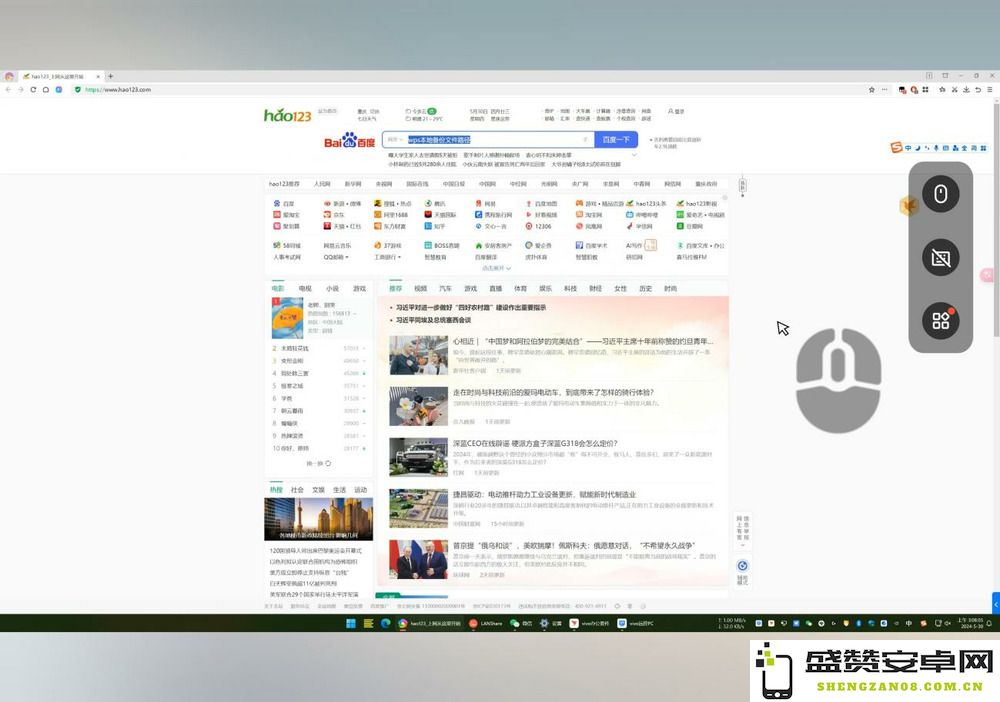Screen dimensions: 1000x702
Task: Toggle the screen-off icon in floating panel
Action: [x=941, y=258]
